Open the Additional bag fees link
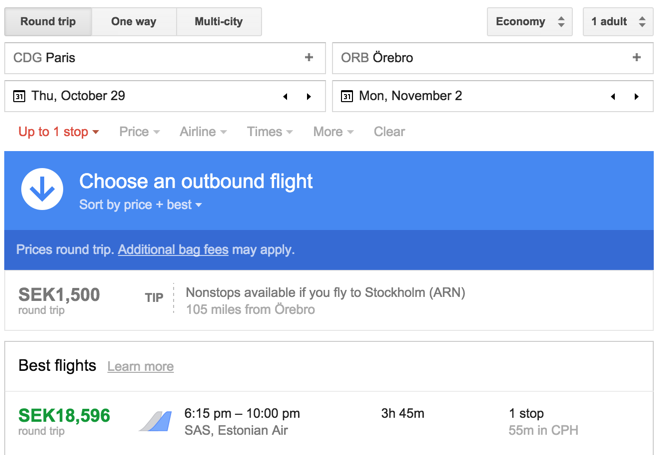660x455 pixels. point(173,250)
